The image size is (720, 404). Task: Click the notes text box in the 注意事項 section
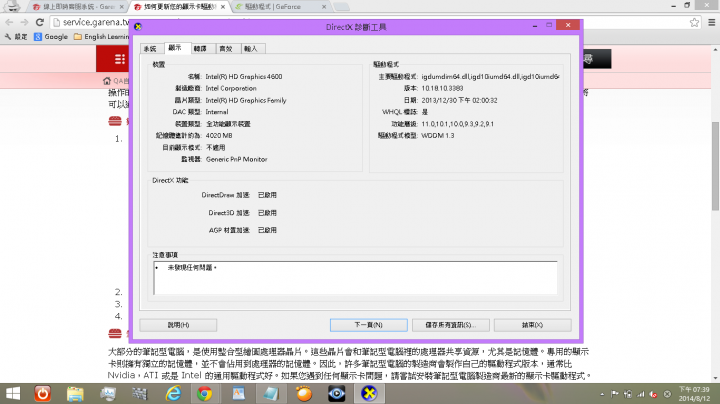pyautogui.click(x=355, y=278)
